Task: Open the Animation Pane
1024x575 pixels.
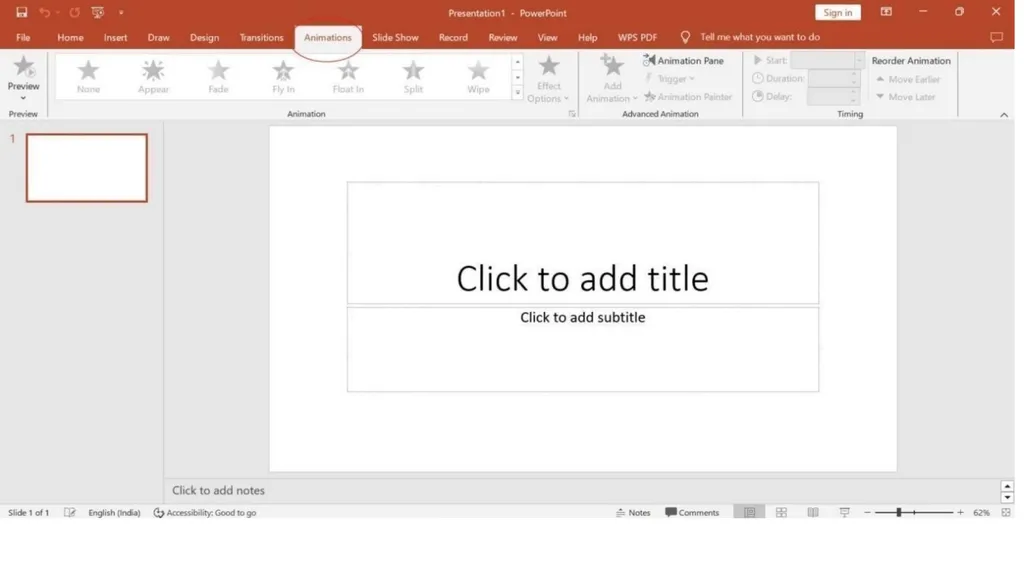Action: pyautogui.click(x=683, y=61)
